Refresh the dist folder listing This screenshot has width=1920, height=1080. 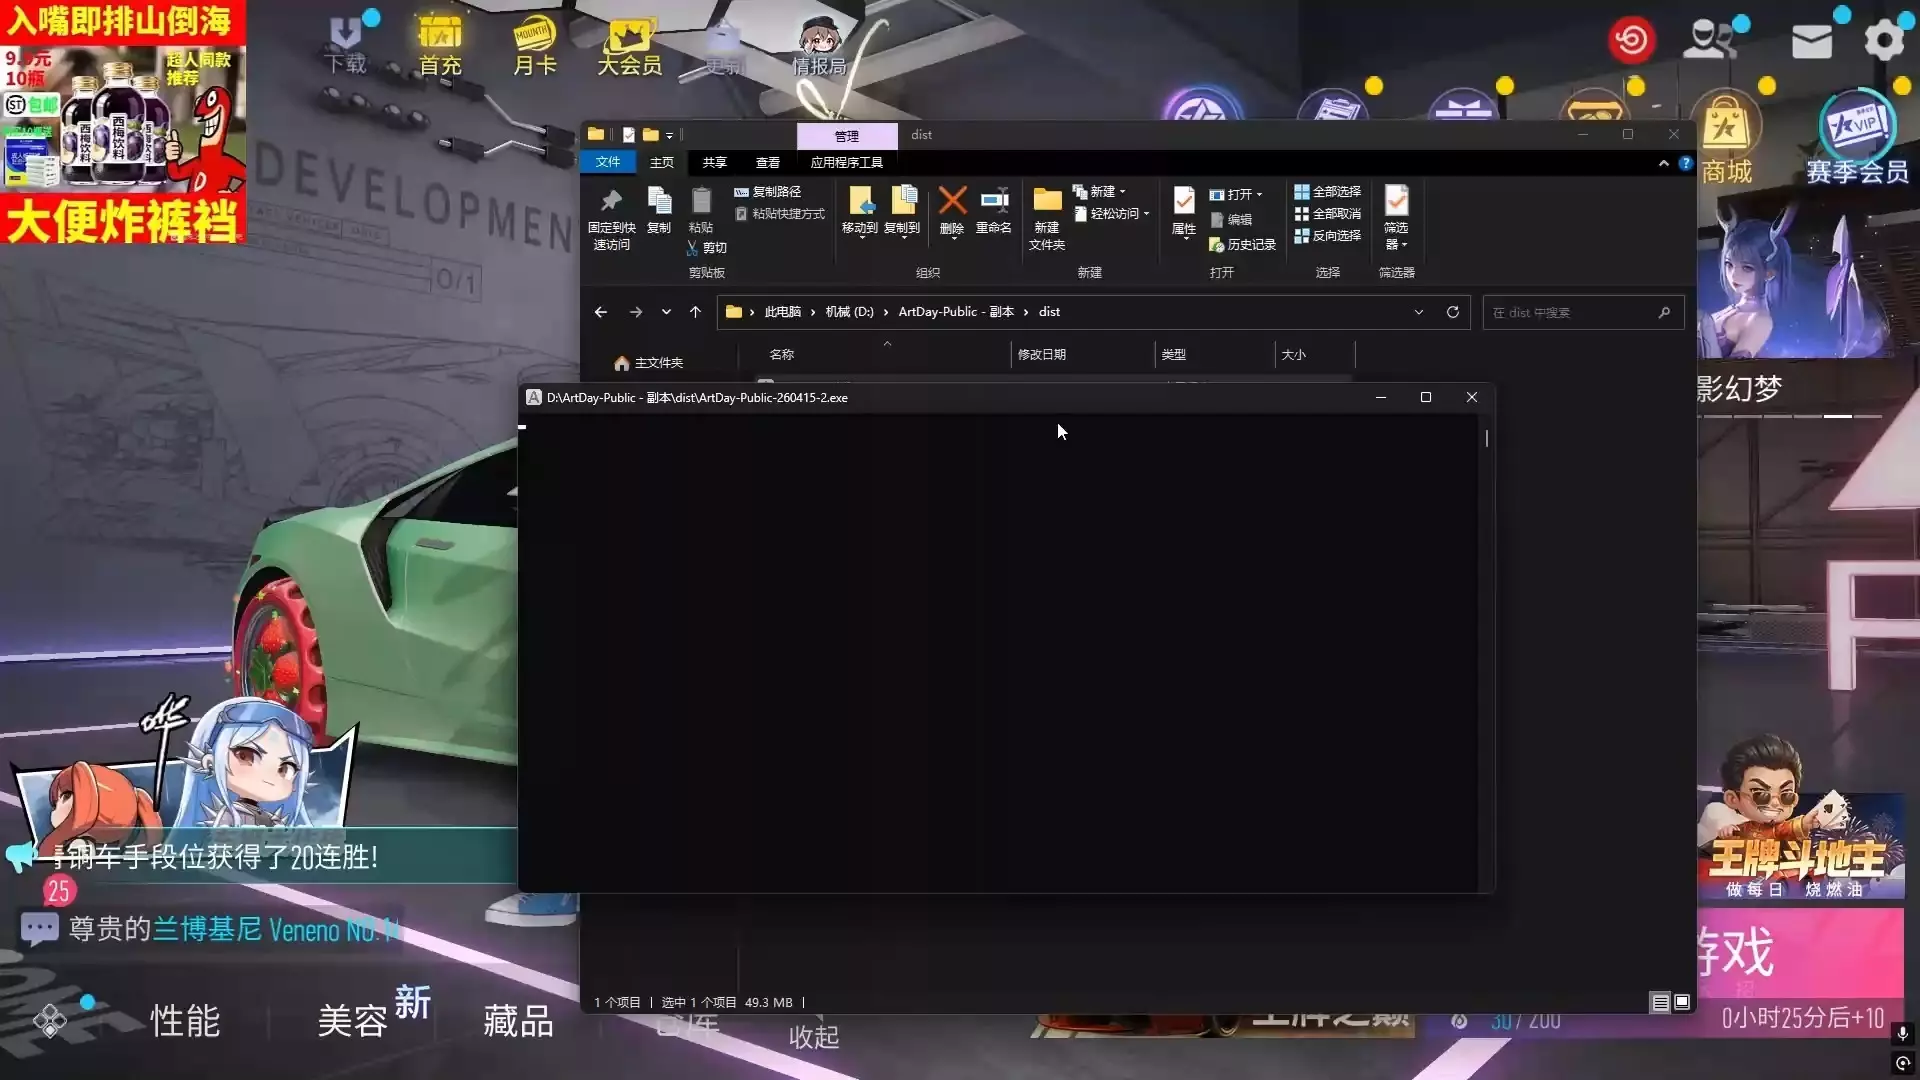click(x=1453, y=312)
